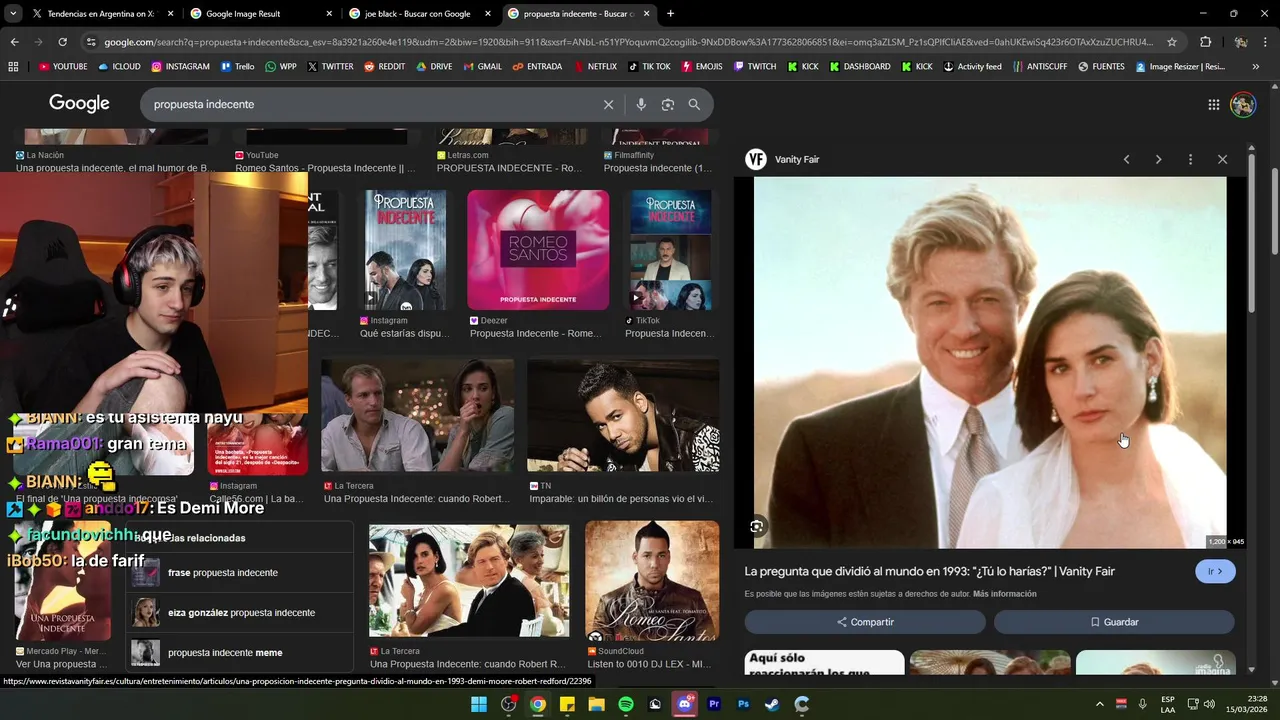Open the Image Resizer bookmark
The width and height of the screenshot is (1280, 720).
(1180, 67)
